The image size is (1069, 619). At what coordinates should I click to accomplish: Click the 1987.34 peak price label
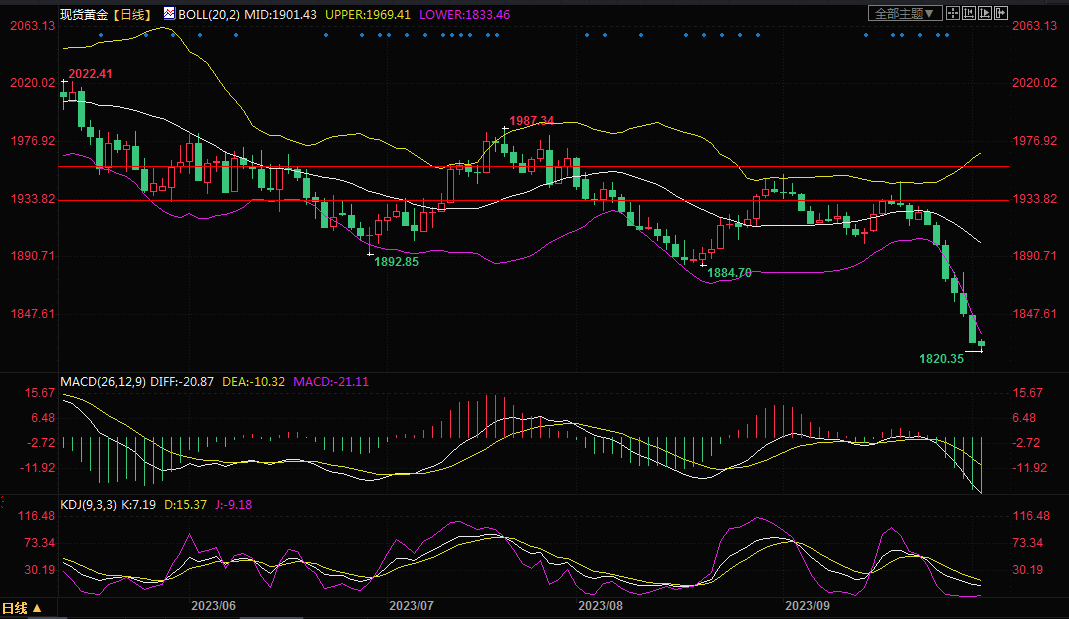pyautogui.click(x=531, y=120)
